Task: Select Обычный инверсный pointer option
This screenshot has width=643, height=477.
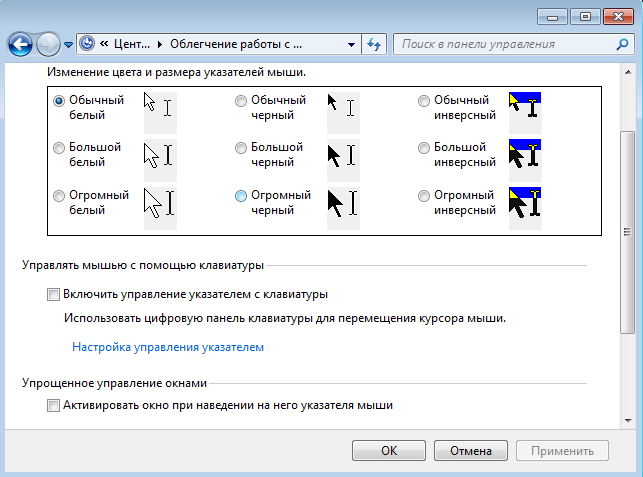Action: [x=424, y=100]
